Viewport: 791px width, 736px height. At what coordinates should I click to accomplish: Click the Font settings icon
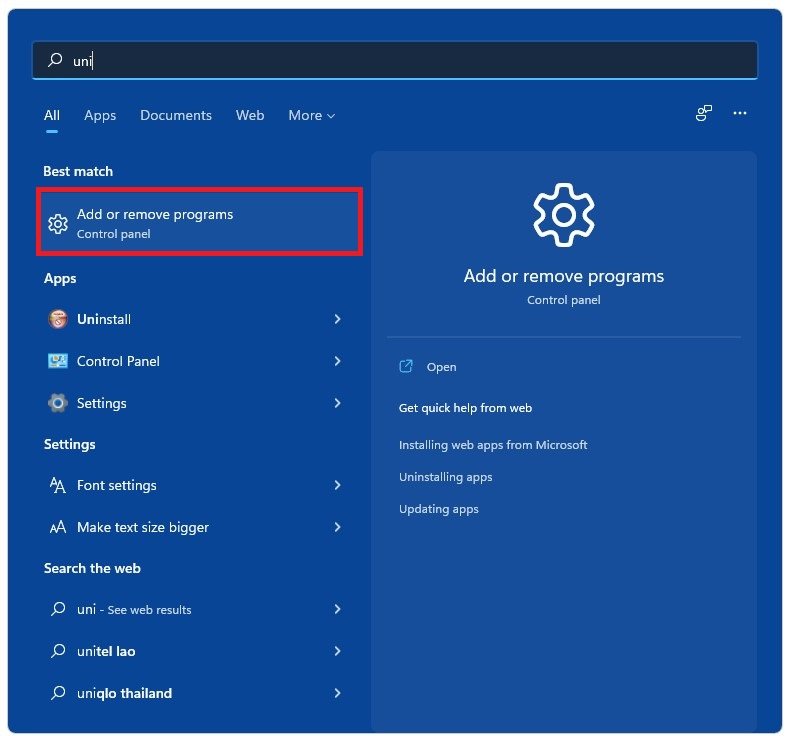[58, 485]
